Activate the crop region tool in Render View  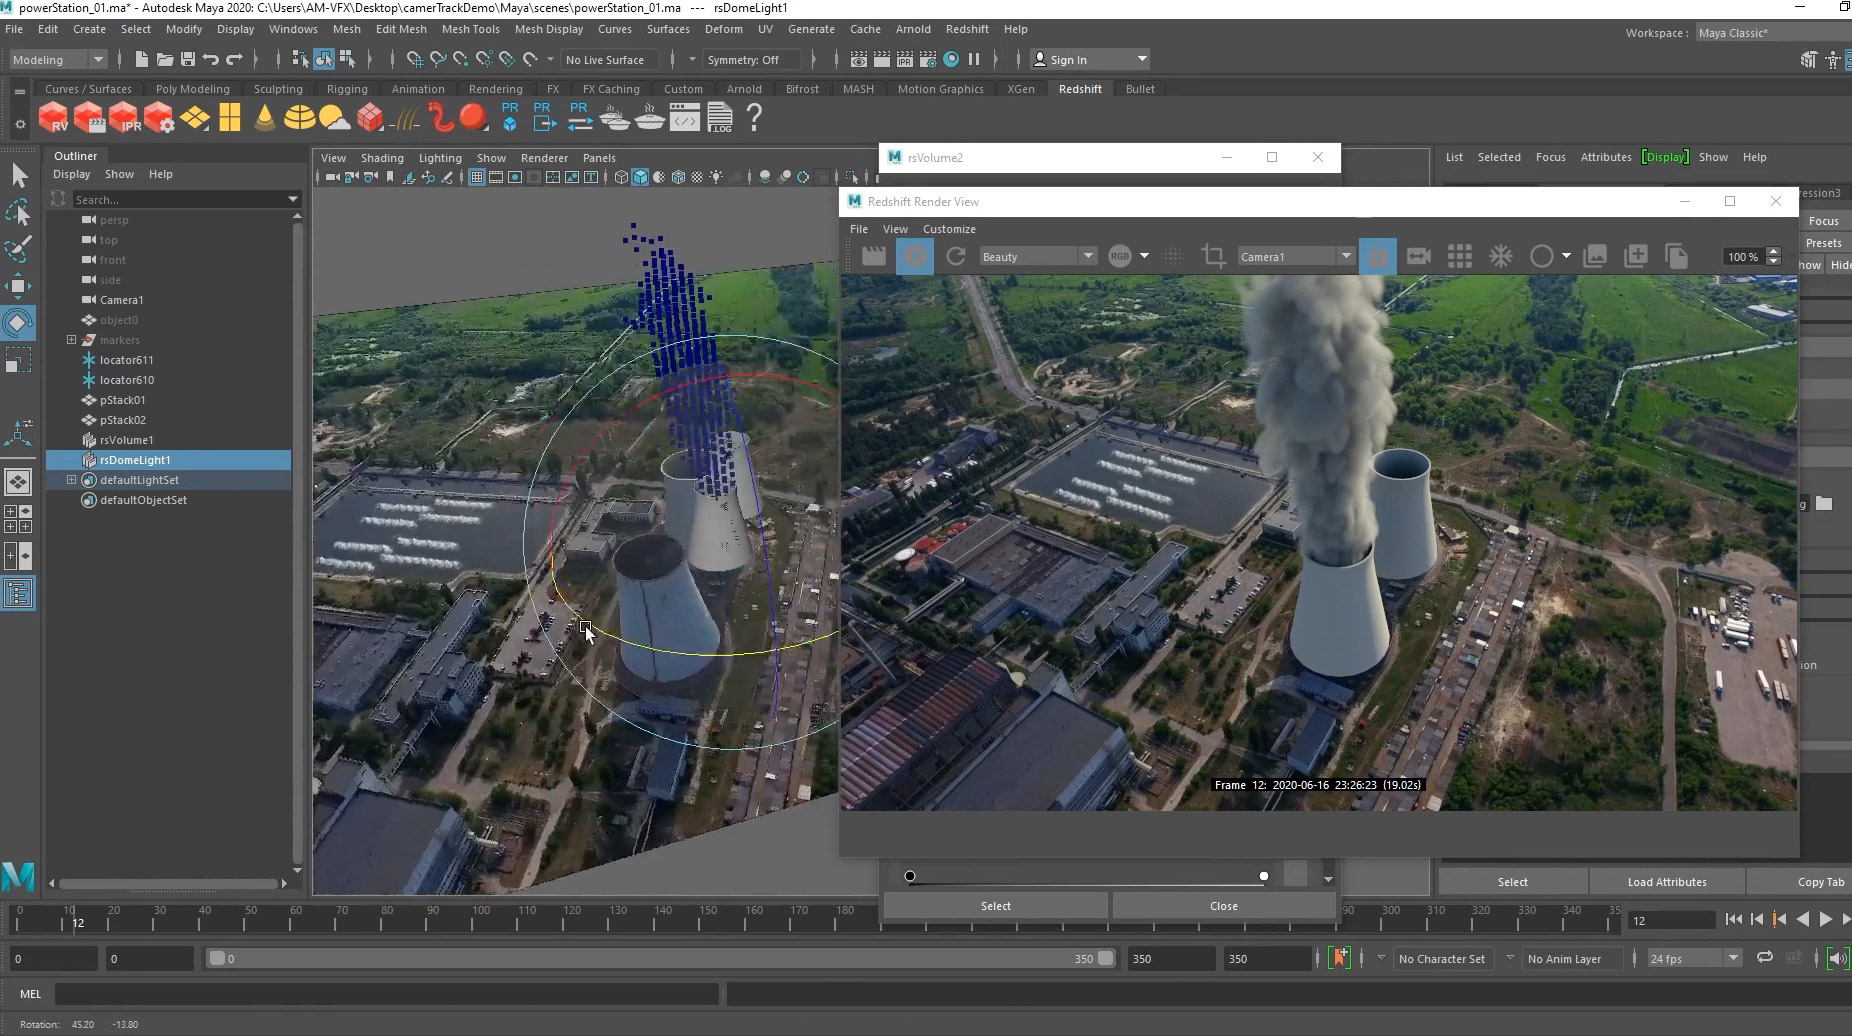point(1212,256)
